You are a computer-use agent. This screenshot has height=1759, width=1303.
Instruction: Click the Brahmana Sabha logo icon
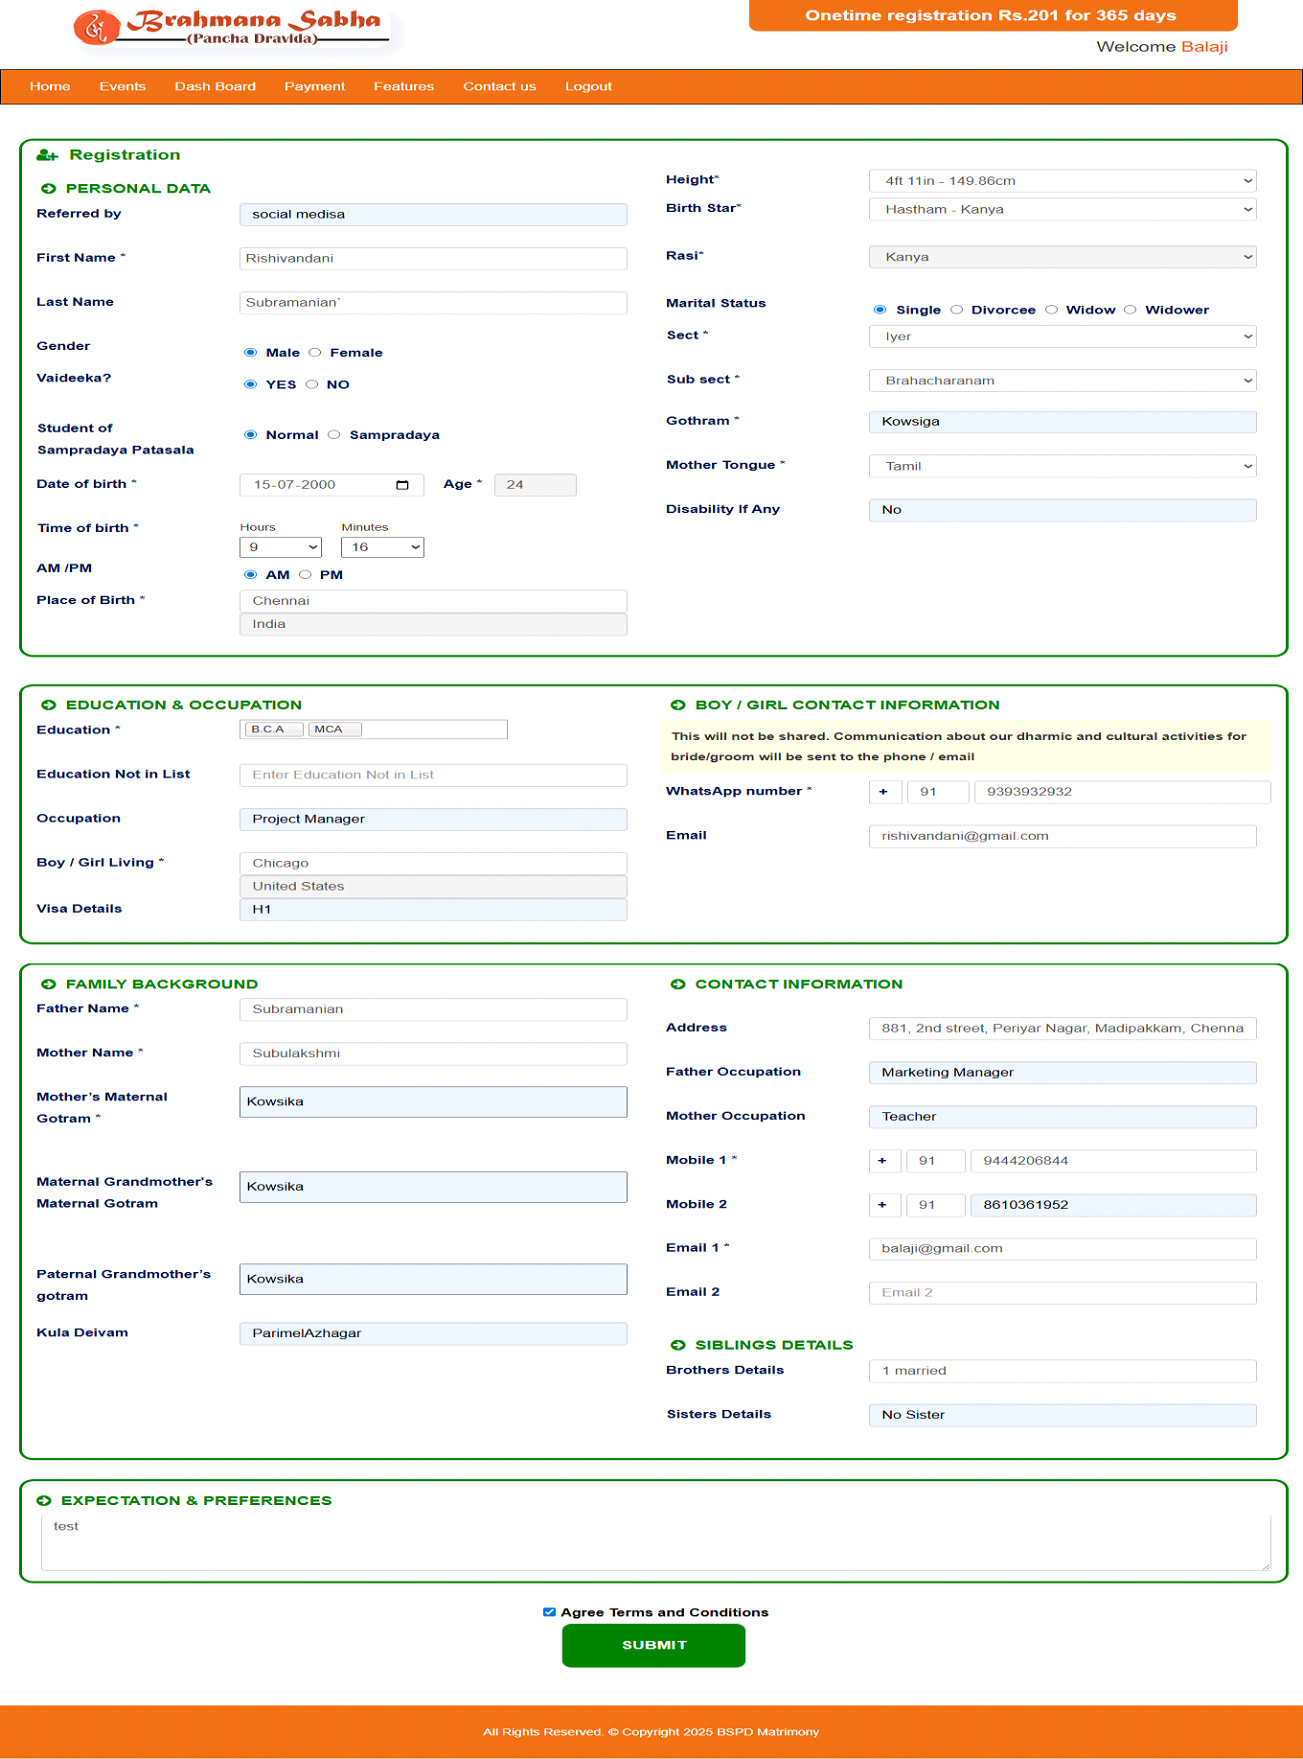96,27
